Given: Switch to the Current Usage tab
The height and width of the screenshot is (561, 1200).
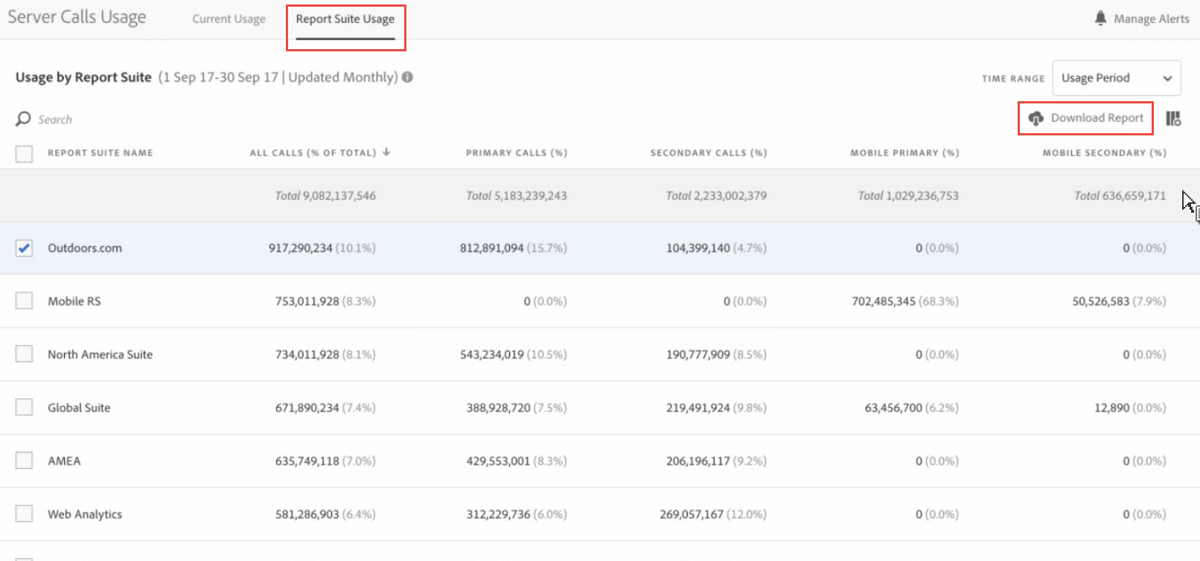Looking at the screenshot, I should click(229, 19).
